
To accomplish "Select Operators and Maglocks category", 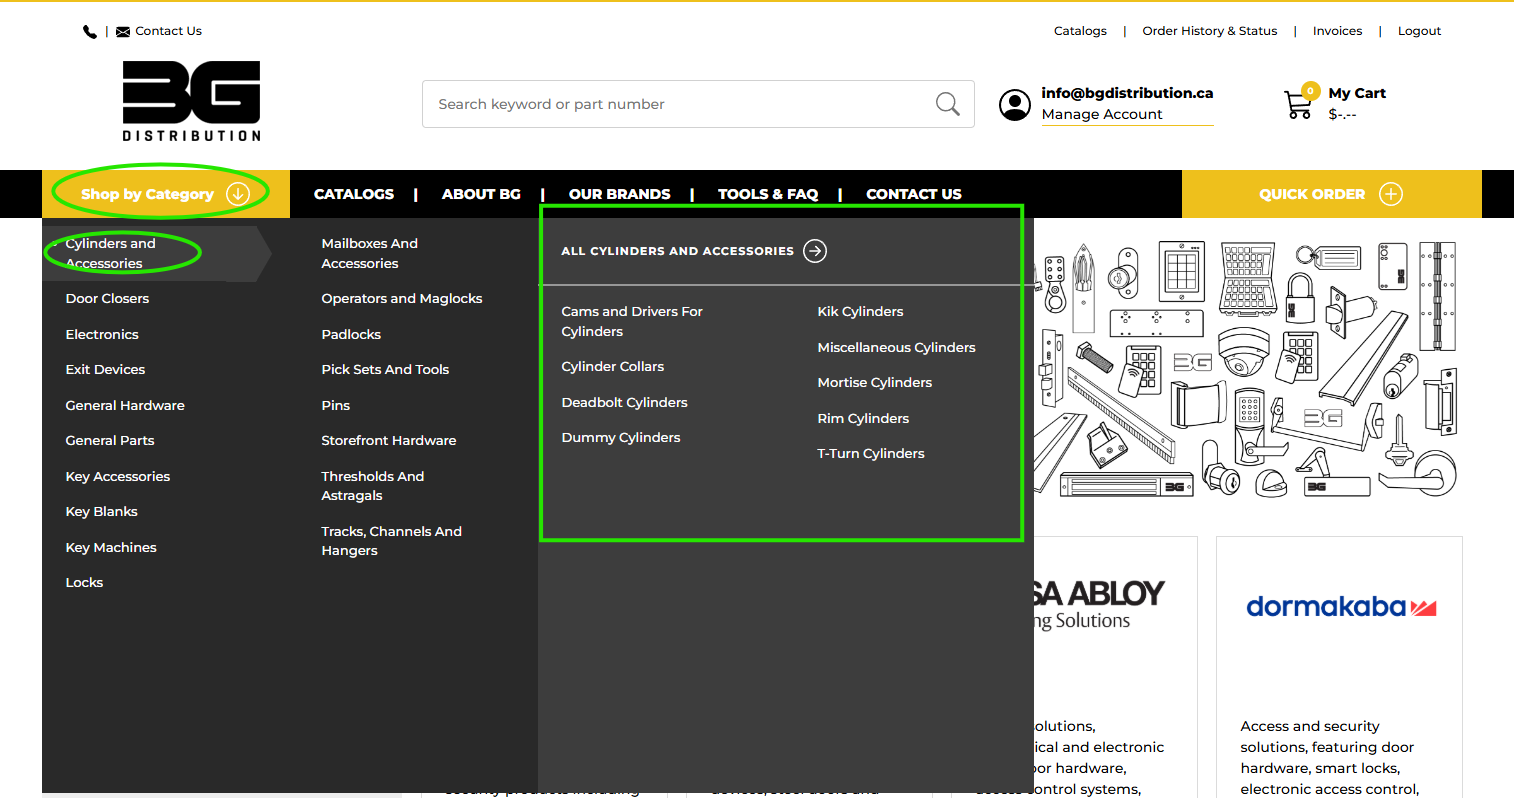I will click(402, 299).
